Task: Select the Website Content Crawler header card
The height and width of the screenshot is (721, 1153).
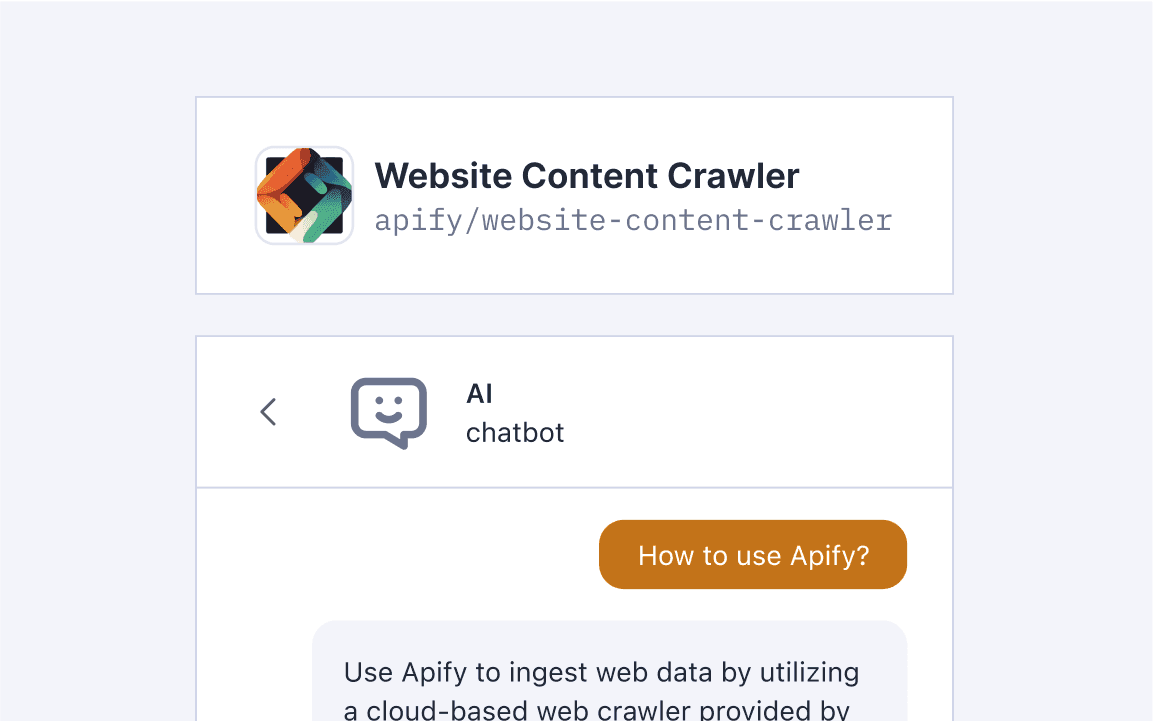Action: pos(575,195)
